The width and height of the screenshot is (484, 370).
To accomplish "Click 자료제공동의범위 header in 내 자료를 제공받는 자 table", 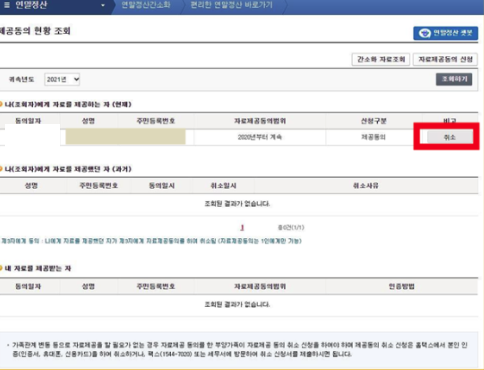I will [260, 286].
